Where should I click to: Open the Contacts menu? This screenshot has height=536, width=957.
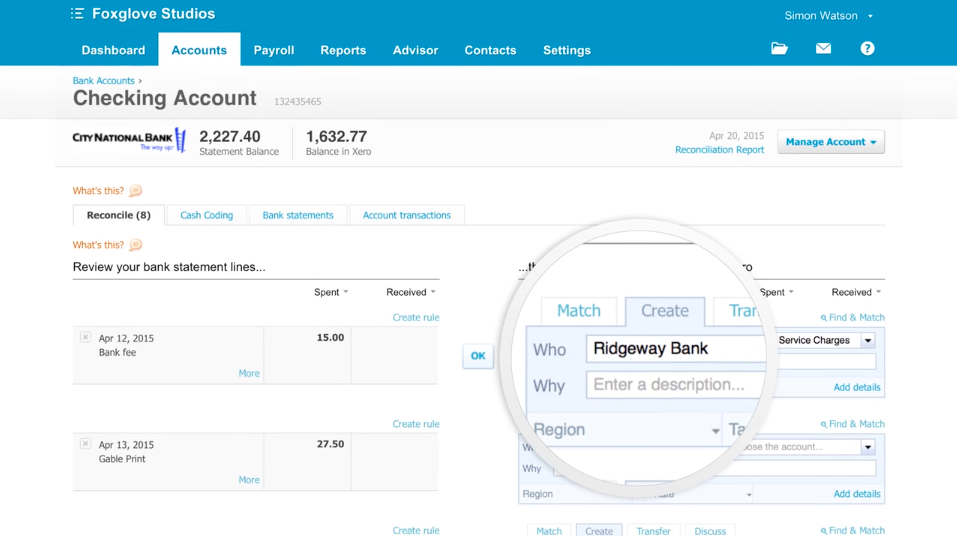click(x=491, y=50)
